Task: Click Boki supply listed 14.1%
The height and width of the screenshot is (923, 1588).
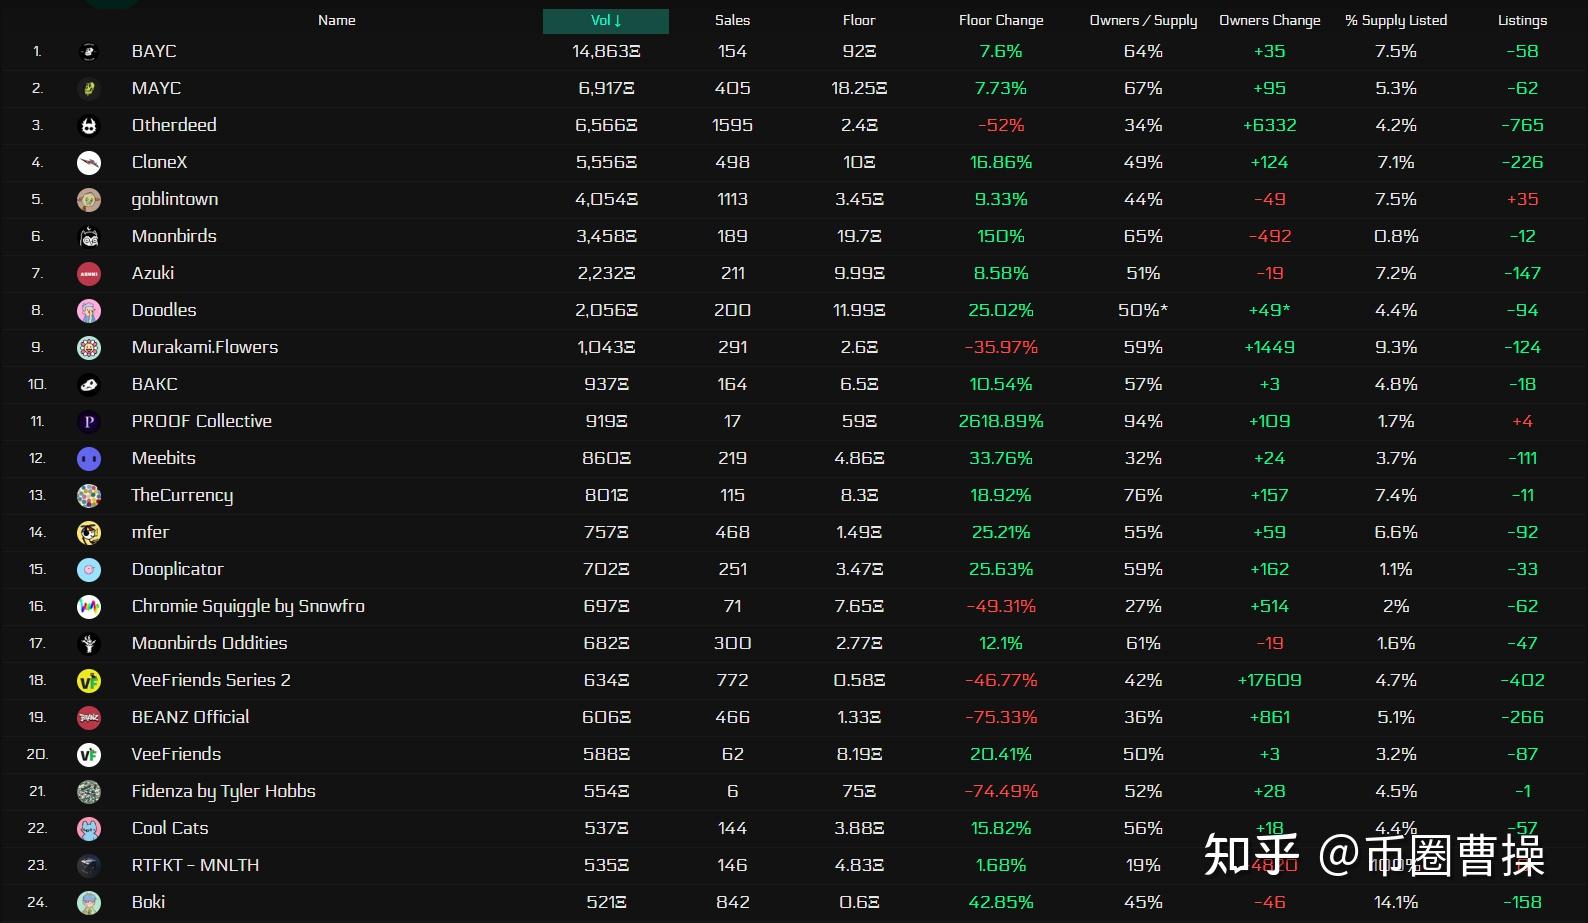Action: pos(1396,902)
